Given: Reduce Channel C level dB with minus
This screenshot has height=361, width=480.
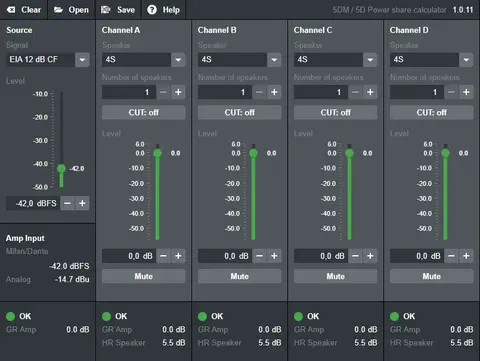Looking at the screenshot, I should pos(355,256).
